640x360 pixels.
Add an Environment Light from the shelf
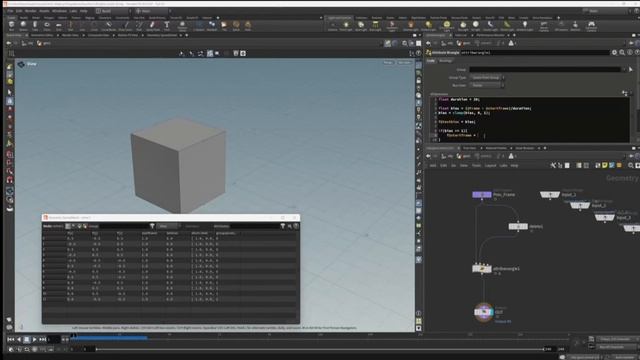tap(447, 26)
